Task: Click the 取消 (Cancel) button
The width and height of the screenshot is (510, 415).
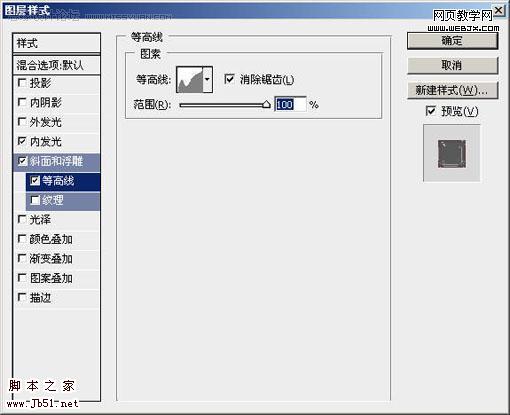Action: (x=452, y=65)
